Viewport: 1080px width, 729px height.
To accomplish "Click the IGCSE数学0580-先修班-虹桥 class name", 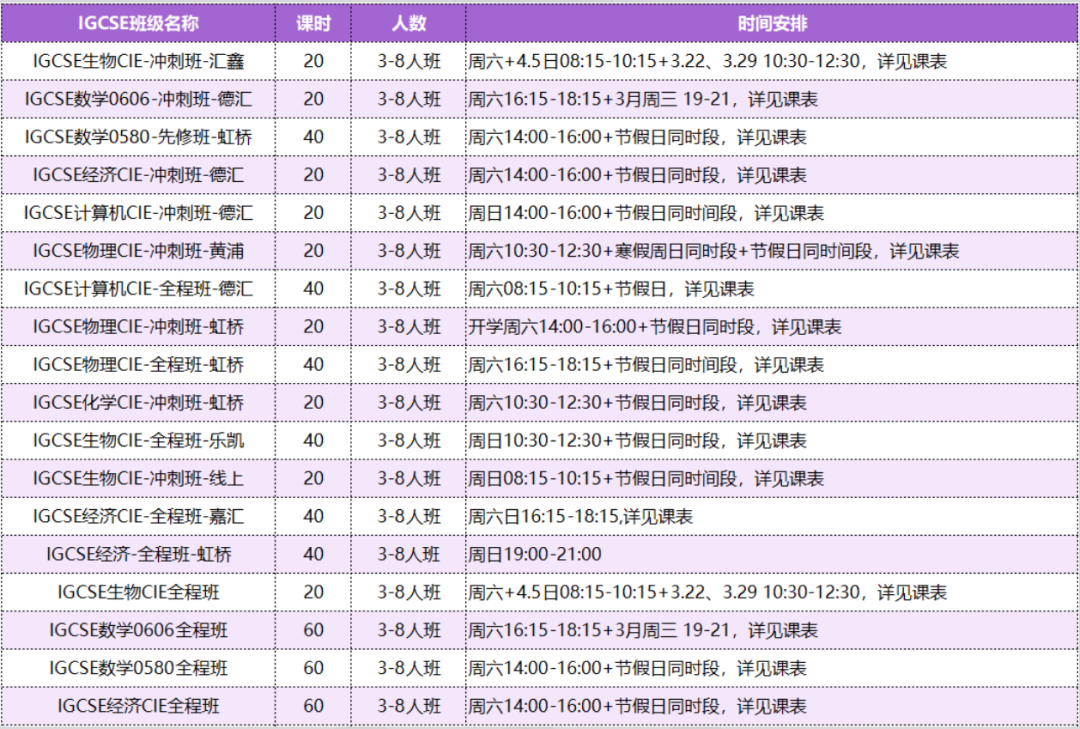I will 138,137.
